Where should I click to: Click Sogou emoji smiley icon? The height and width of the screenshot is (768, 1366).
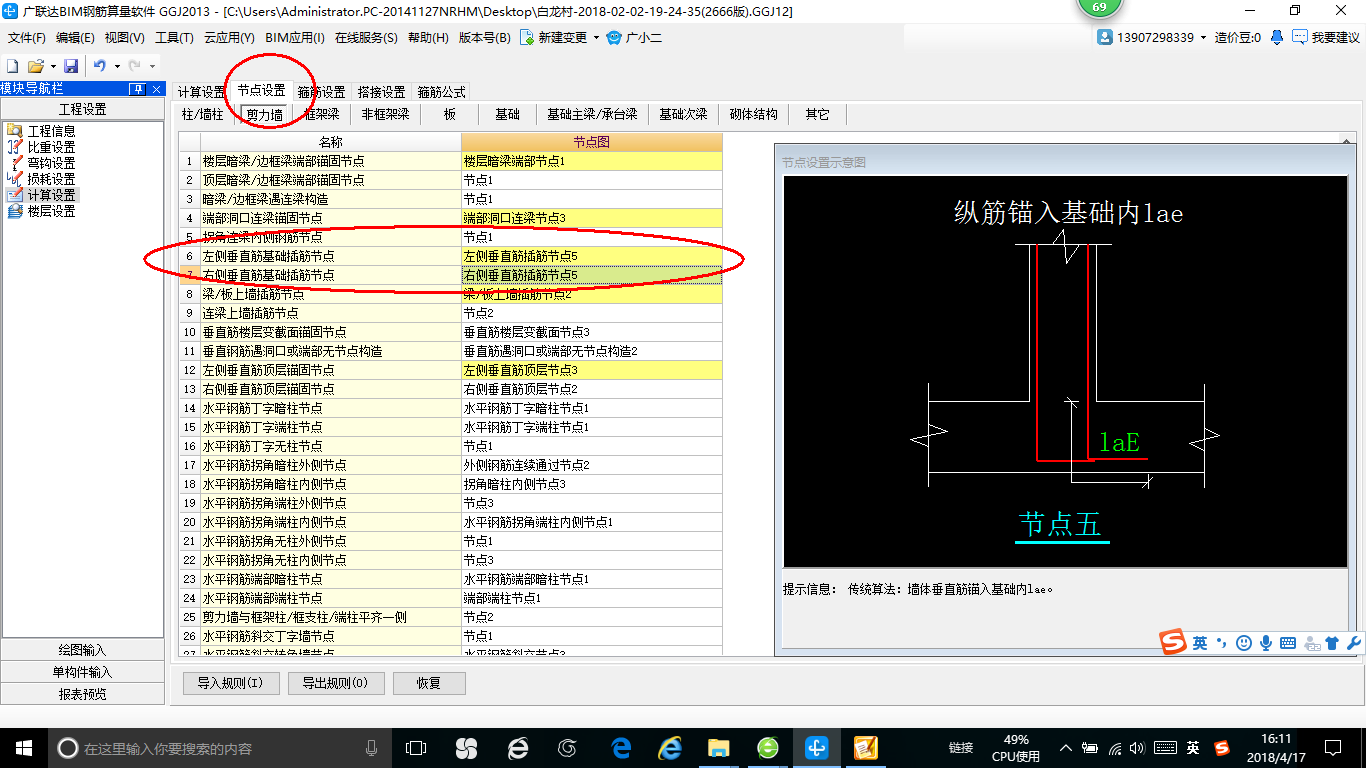pos(1244,643)
